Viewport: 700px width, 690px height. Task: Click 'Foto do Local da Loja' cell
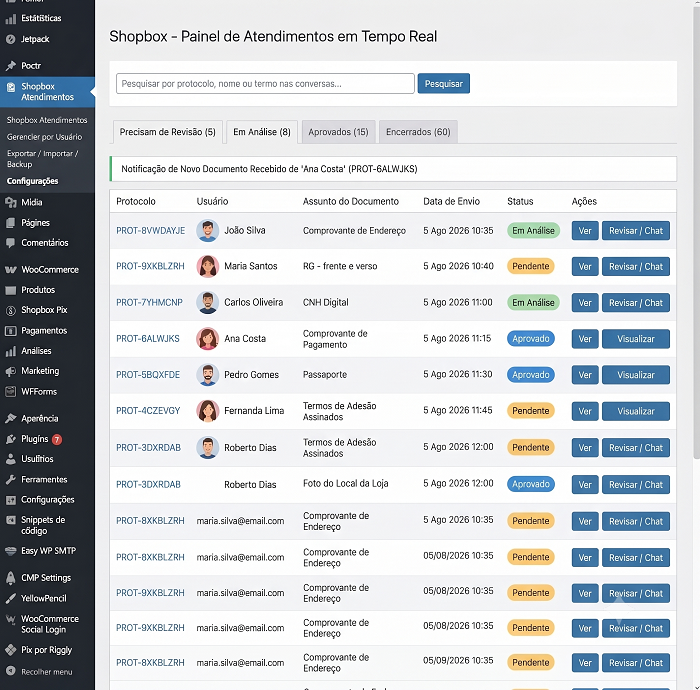click(346, 483)
